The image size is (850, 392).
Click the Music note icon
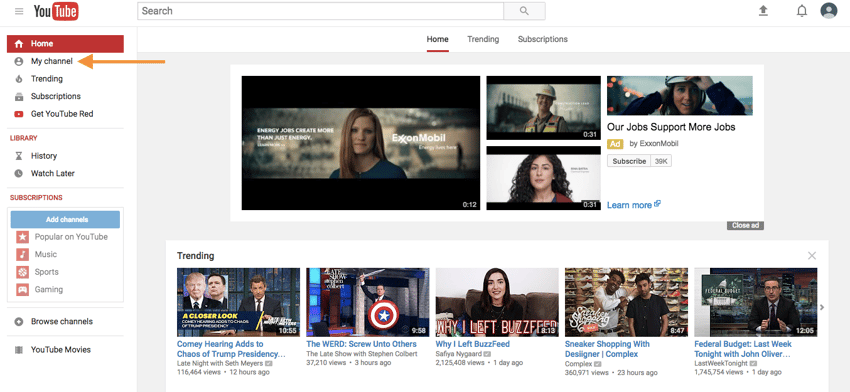point(23,254)
